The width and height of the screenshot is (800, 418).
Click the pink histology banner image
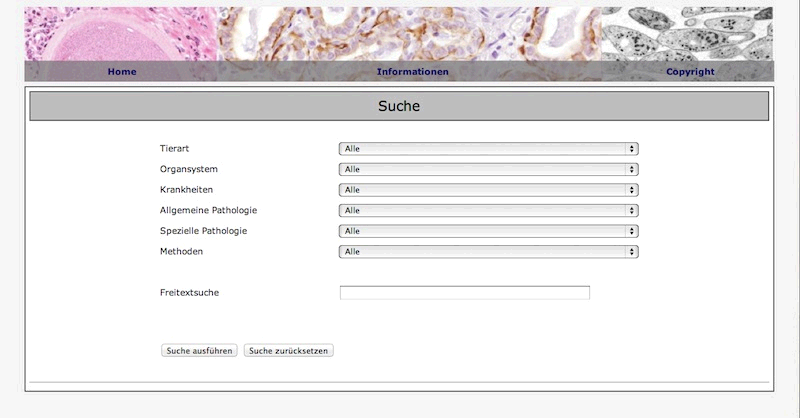[120, 33]
